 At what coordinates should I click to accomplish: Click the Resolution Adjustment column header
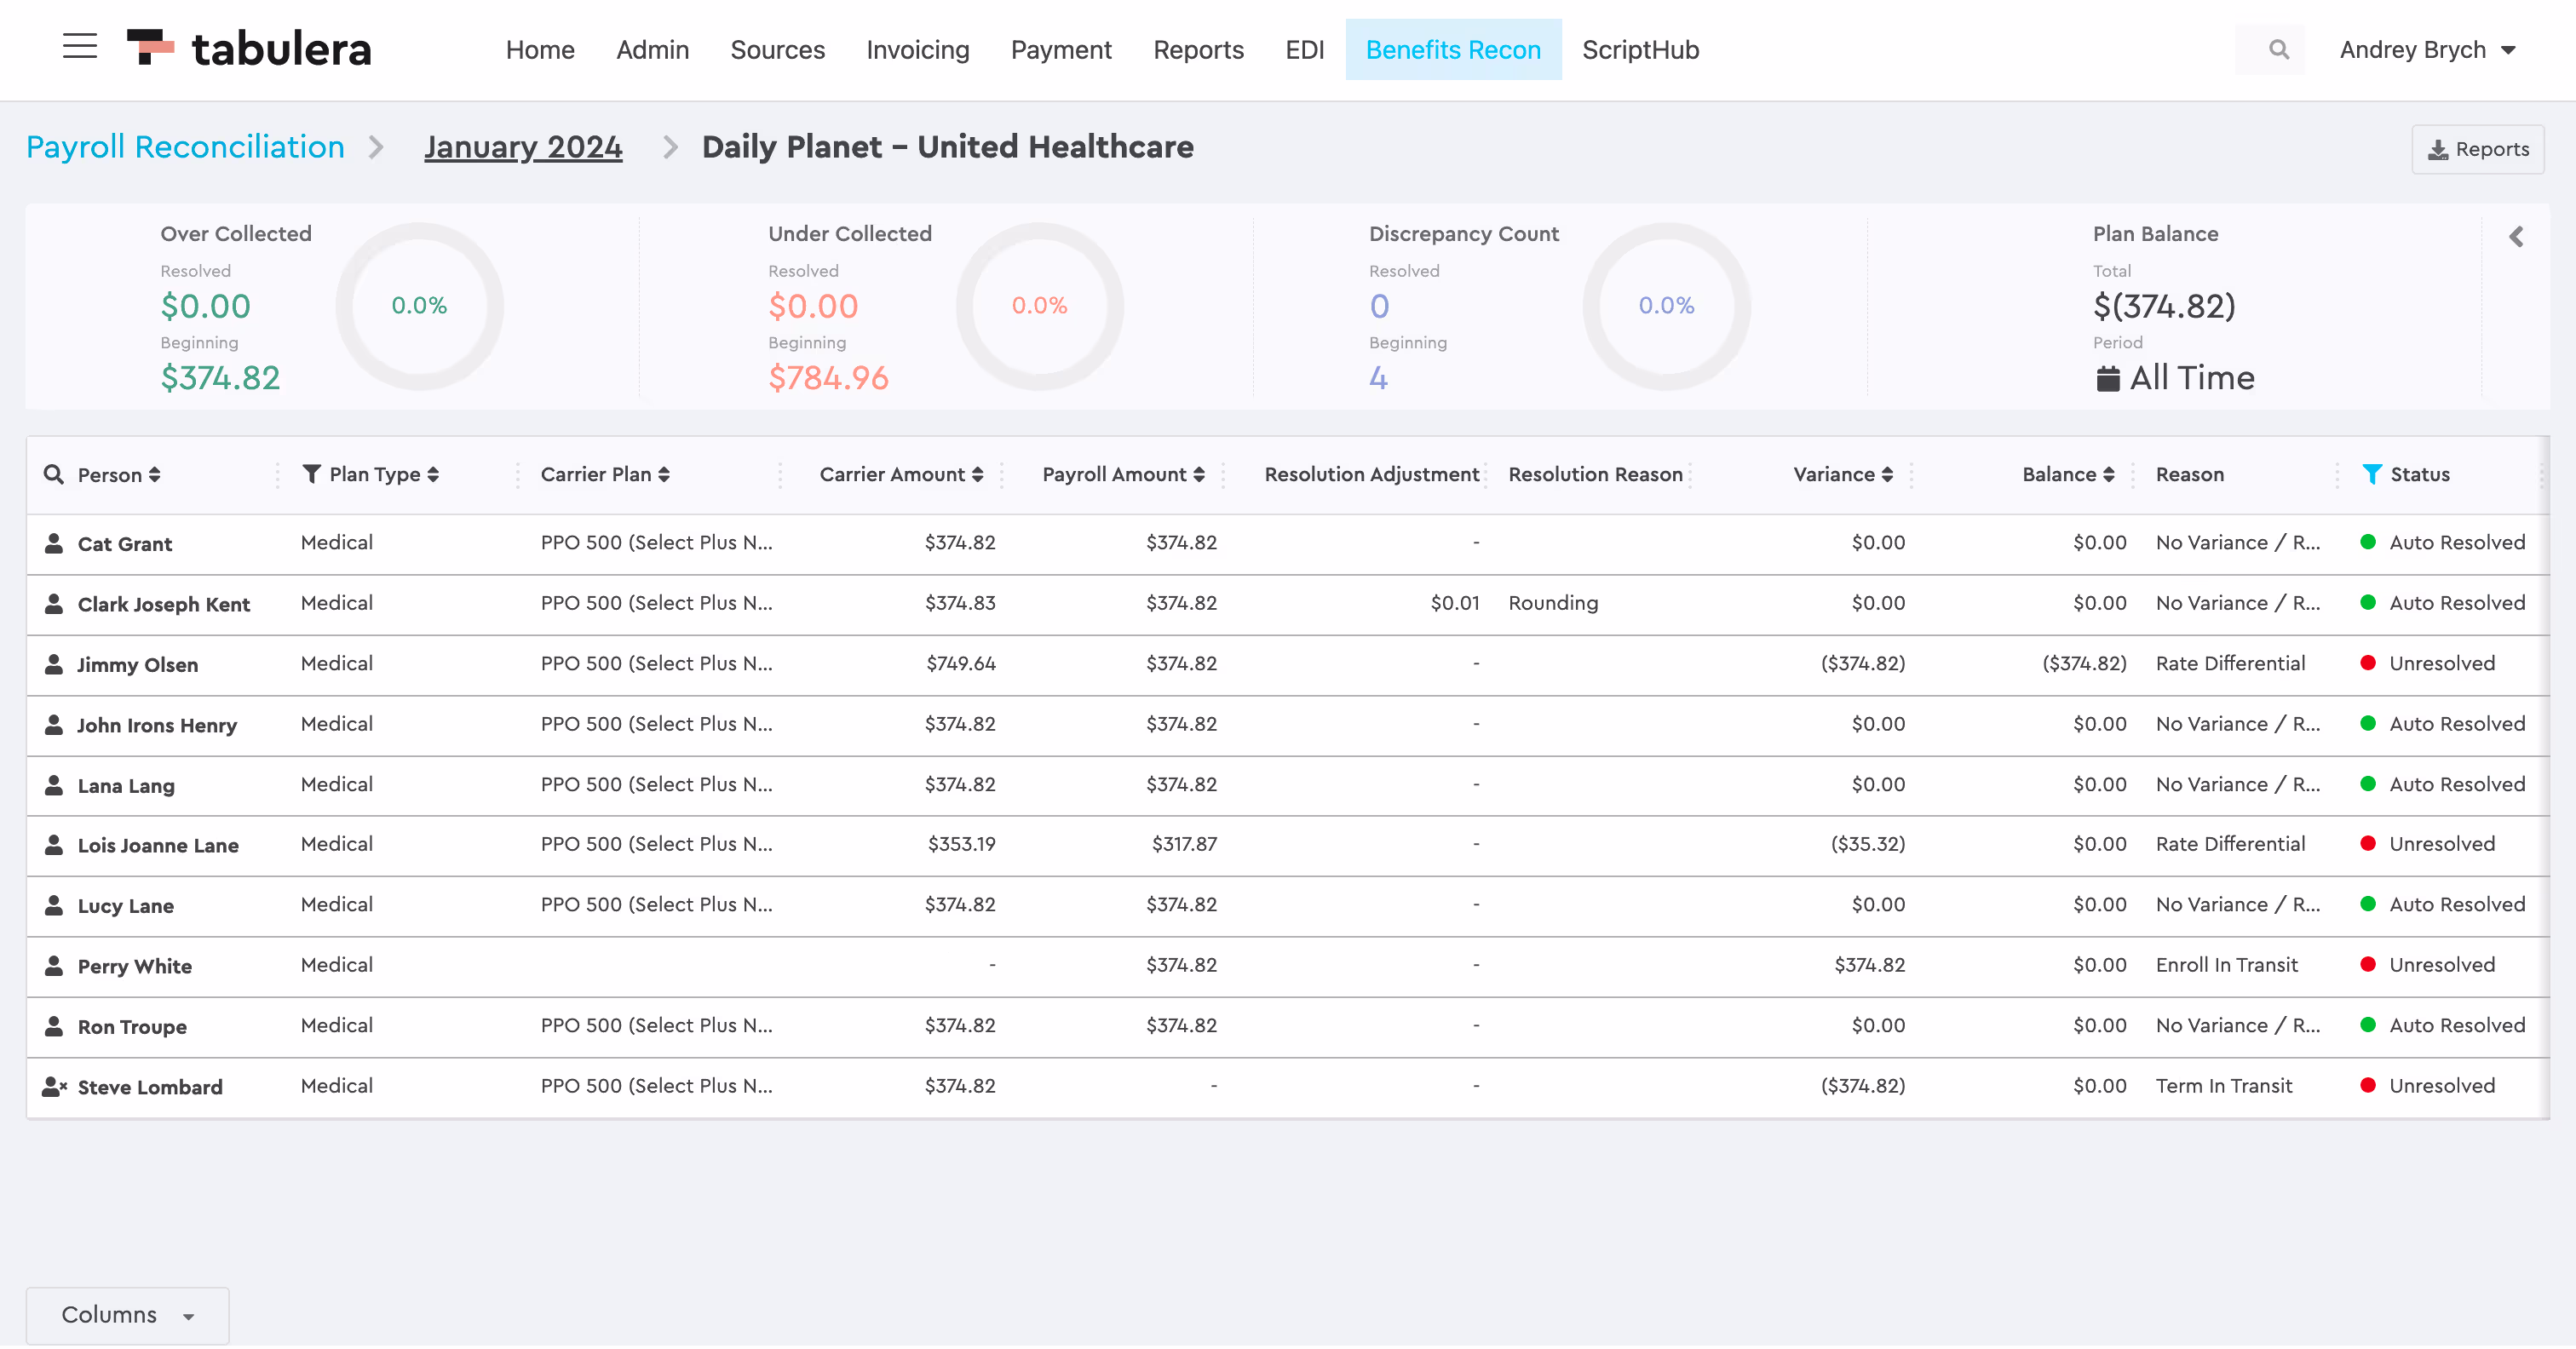[x=1371, y=474]
